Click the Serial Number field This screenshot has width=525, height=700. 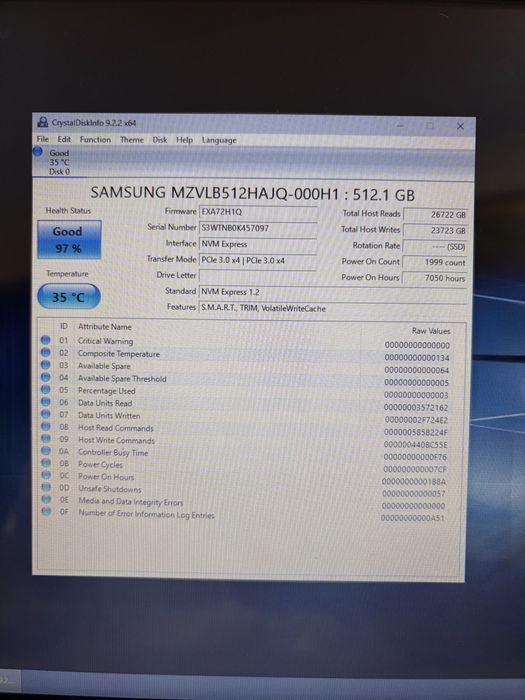click(x=258, y=228)
